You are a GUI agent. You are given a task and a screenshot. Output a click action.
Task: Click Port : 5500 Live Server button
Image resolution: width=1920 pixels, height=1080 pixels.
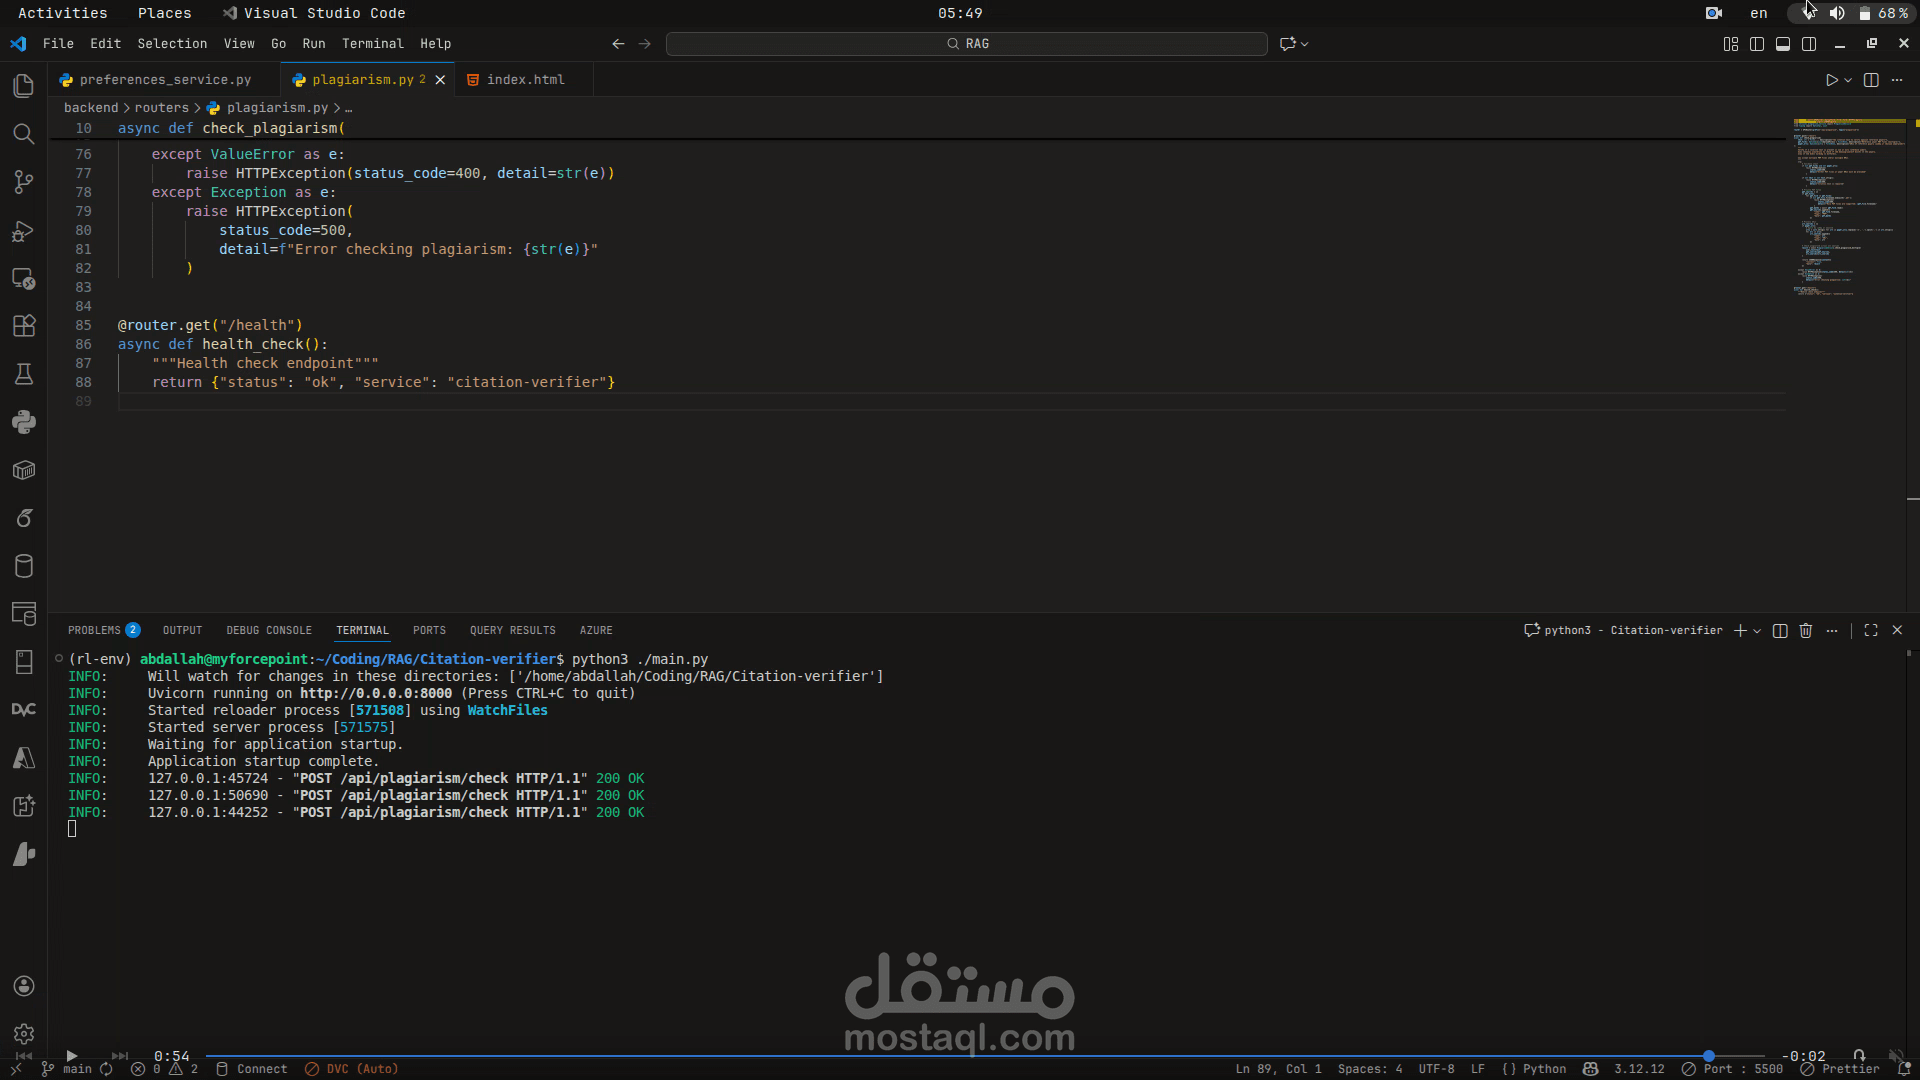pos(1733,1069)
